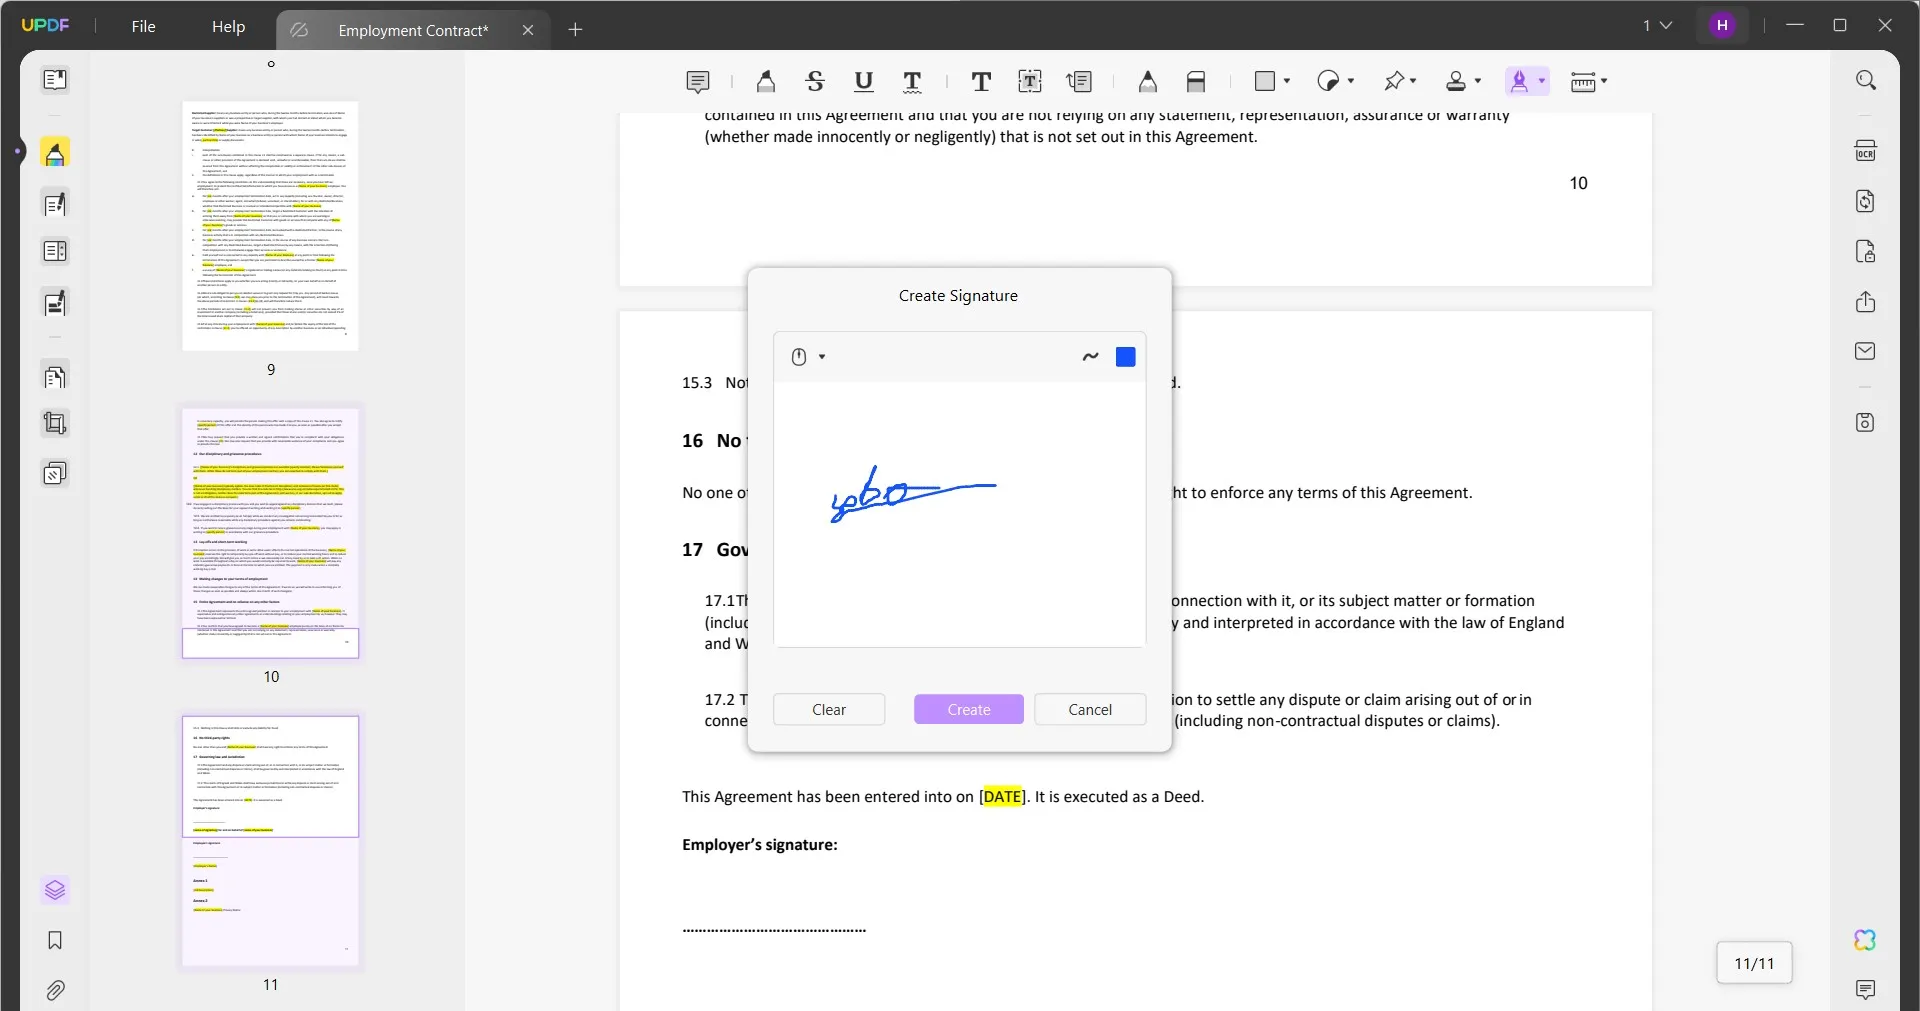Open the crop pages tool
The width and height of the screenshot is (1920, 1011).
[55, 424]
